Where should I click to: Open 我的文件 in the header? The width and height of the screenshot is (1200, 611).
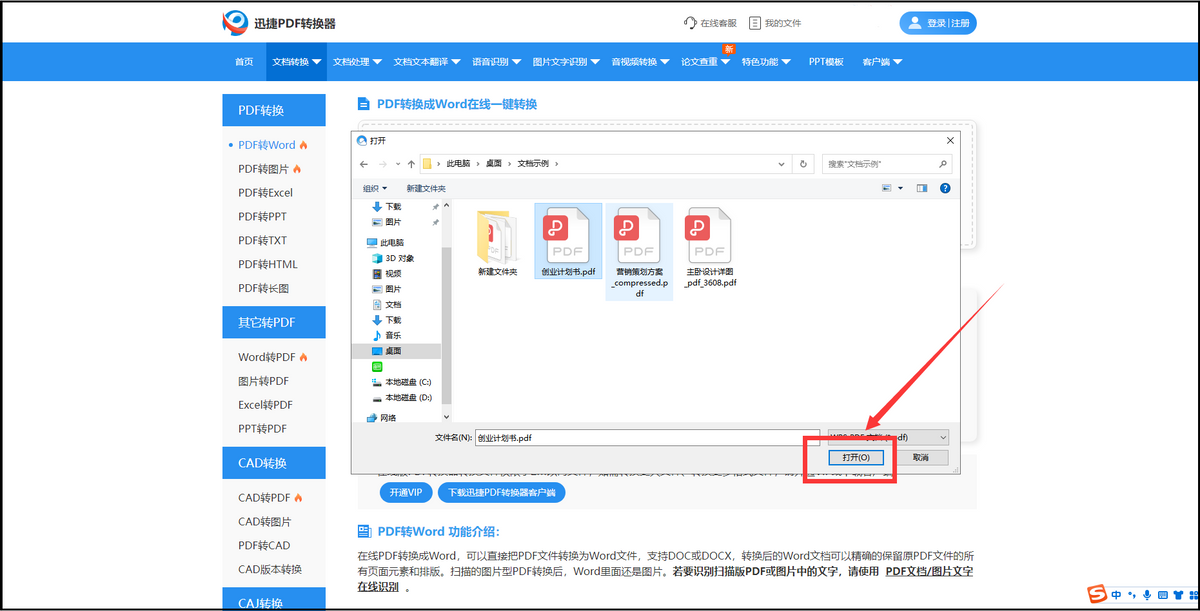(x=775, y=23)
